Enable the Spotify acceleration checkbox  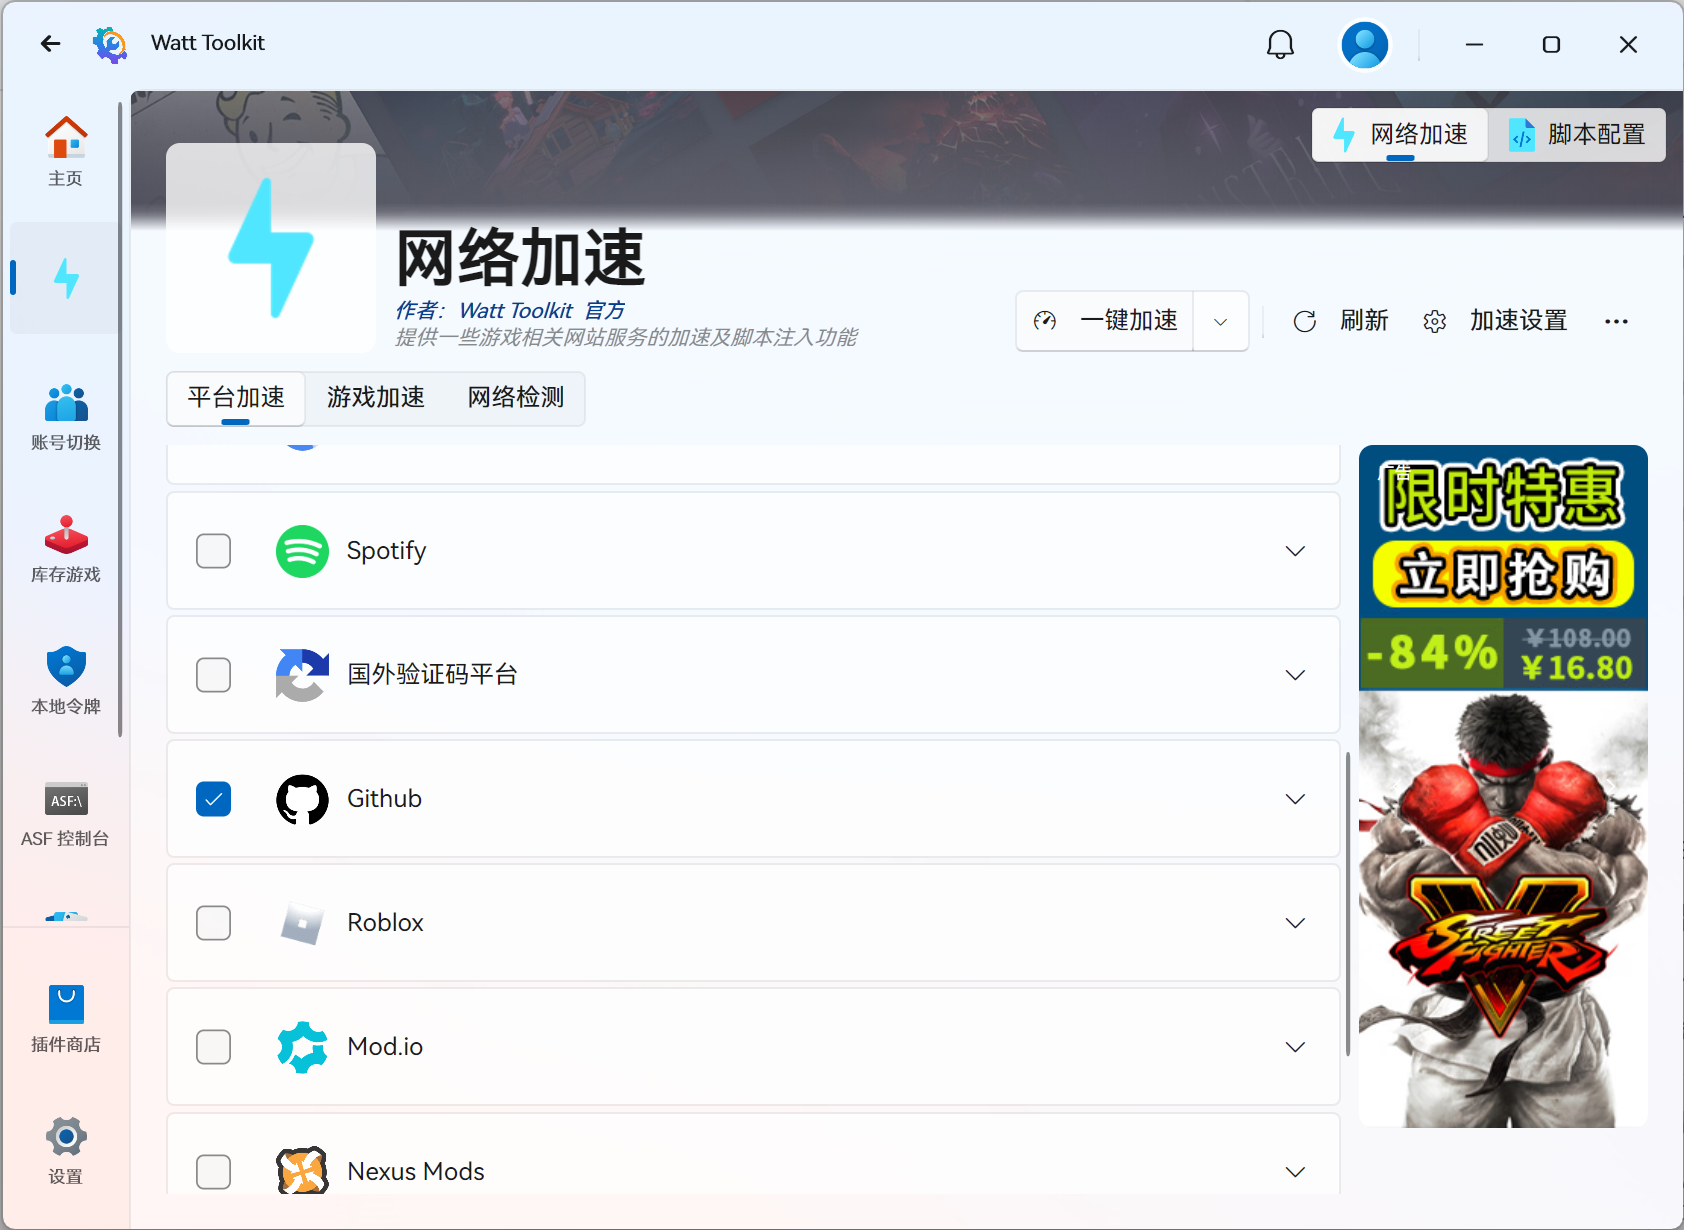(213, 551)
